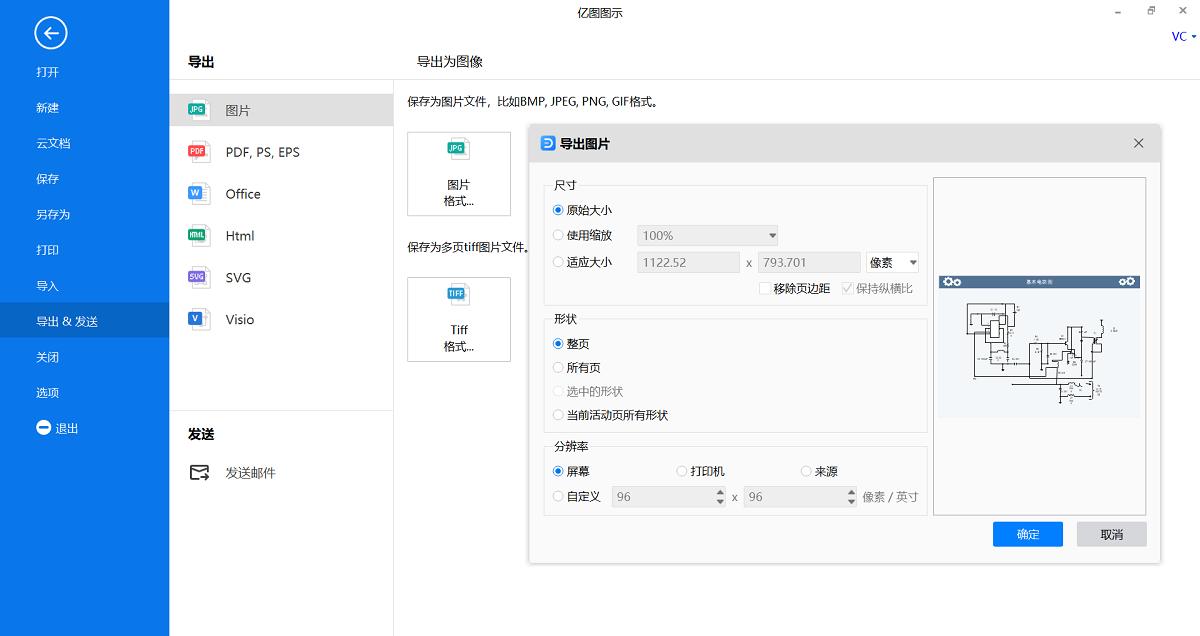Switch to the 打印 sidebar item
1200x636 pixels.
(47, 250)
